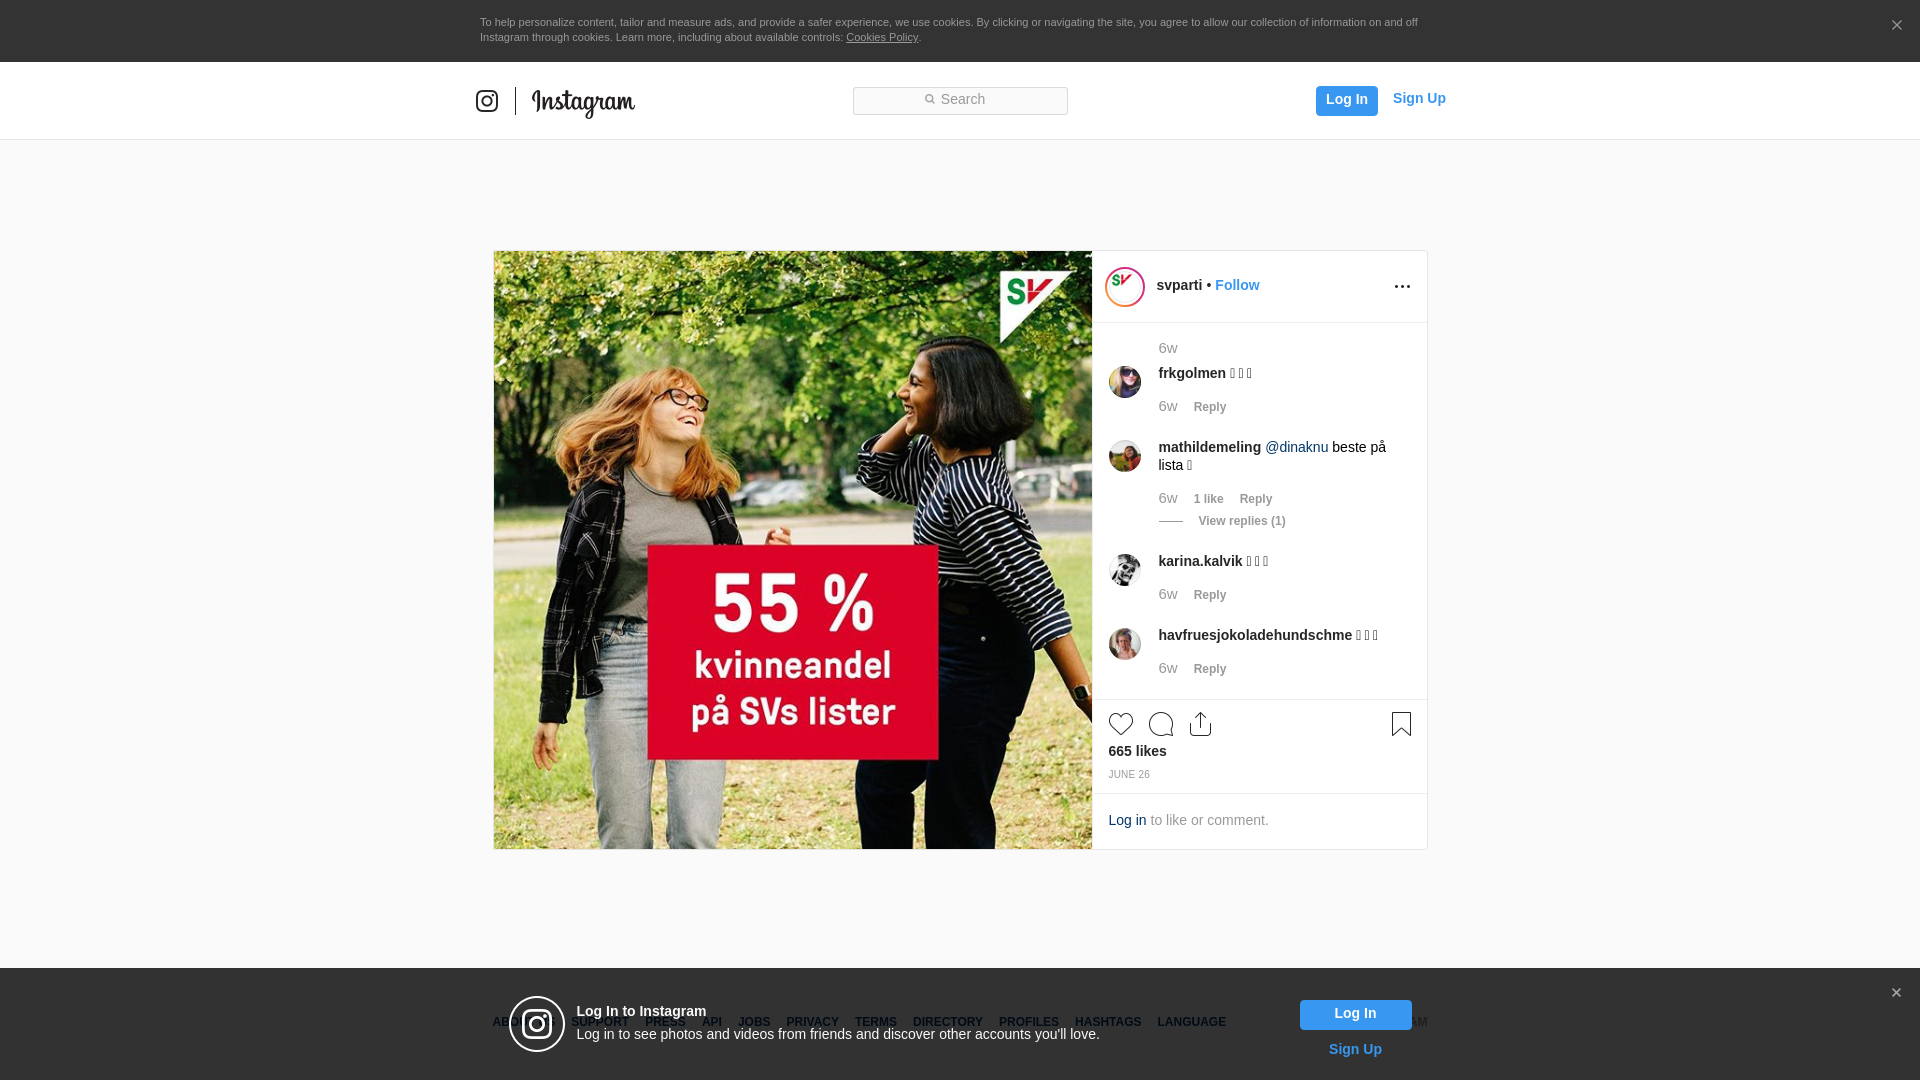
Task: Expand View replies (1)
Action: 1242,521
